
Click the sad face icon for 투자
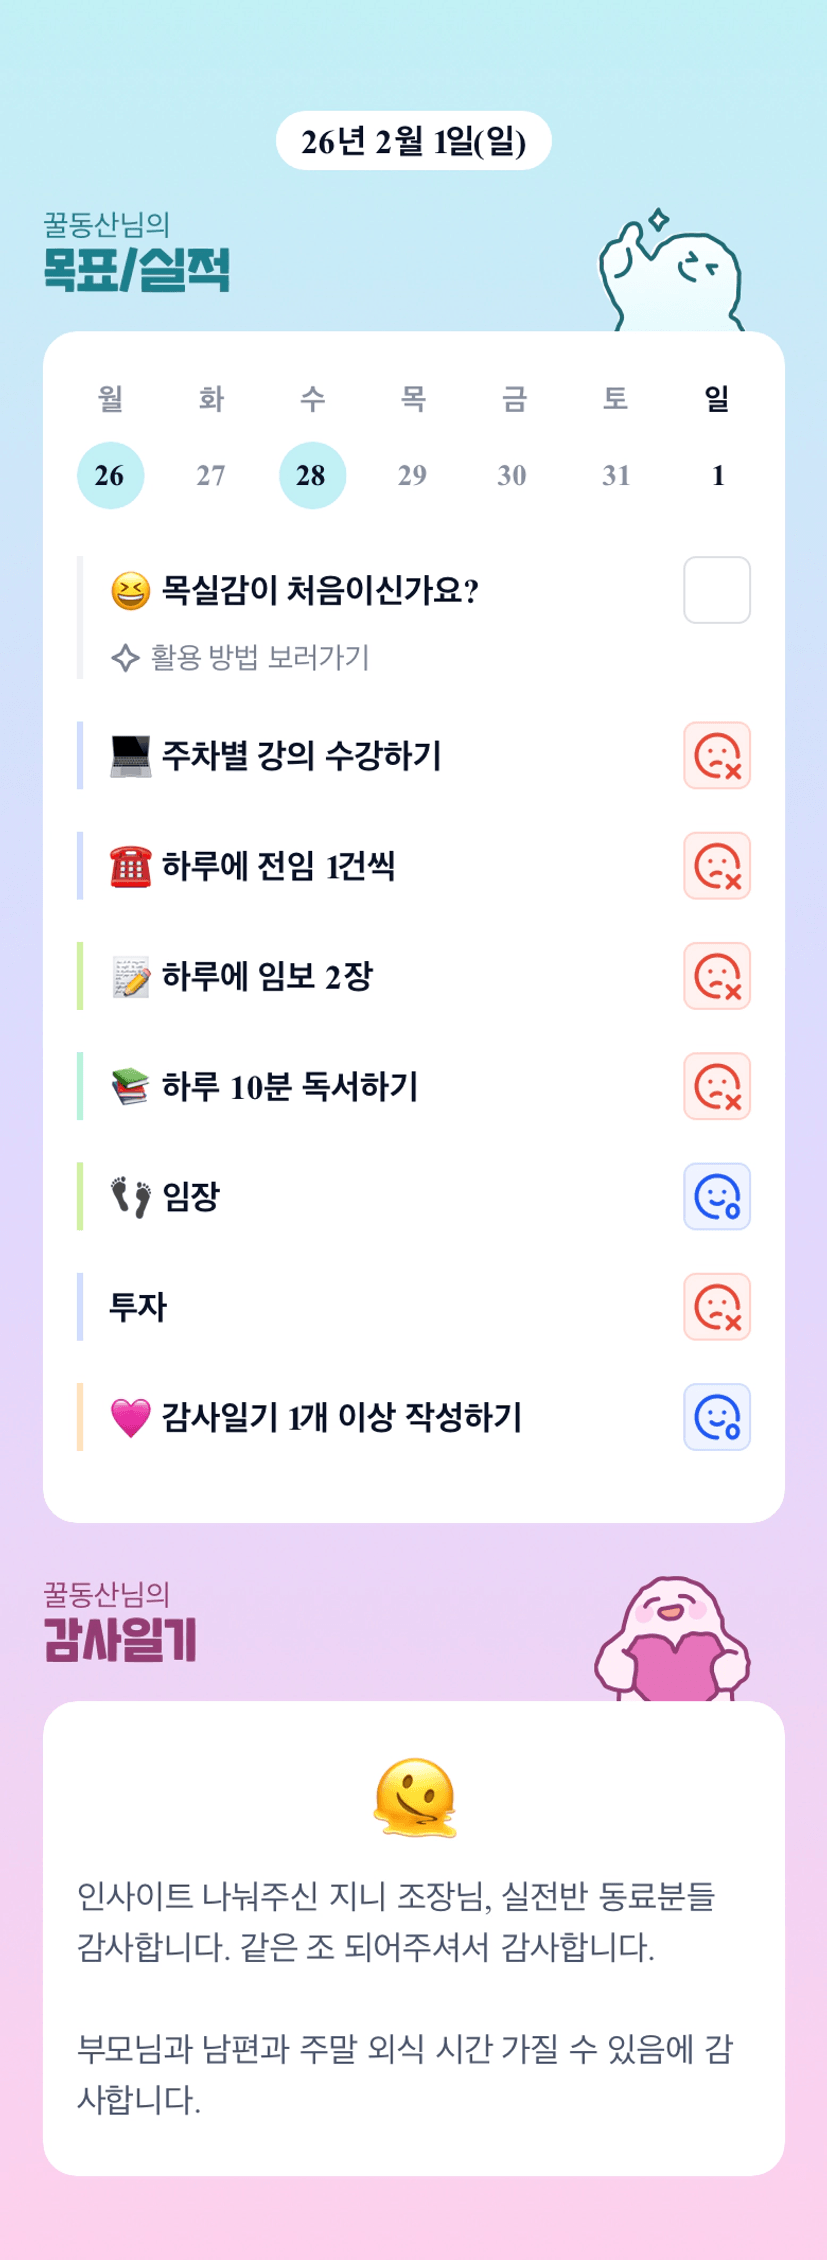pos(716,1306)
